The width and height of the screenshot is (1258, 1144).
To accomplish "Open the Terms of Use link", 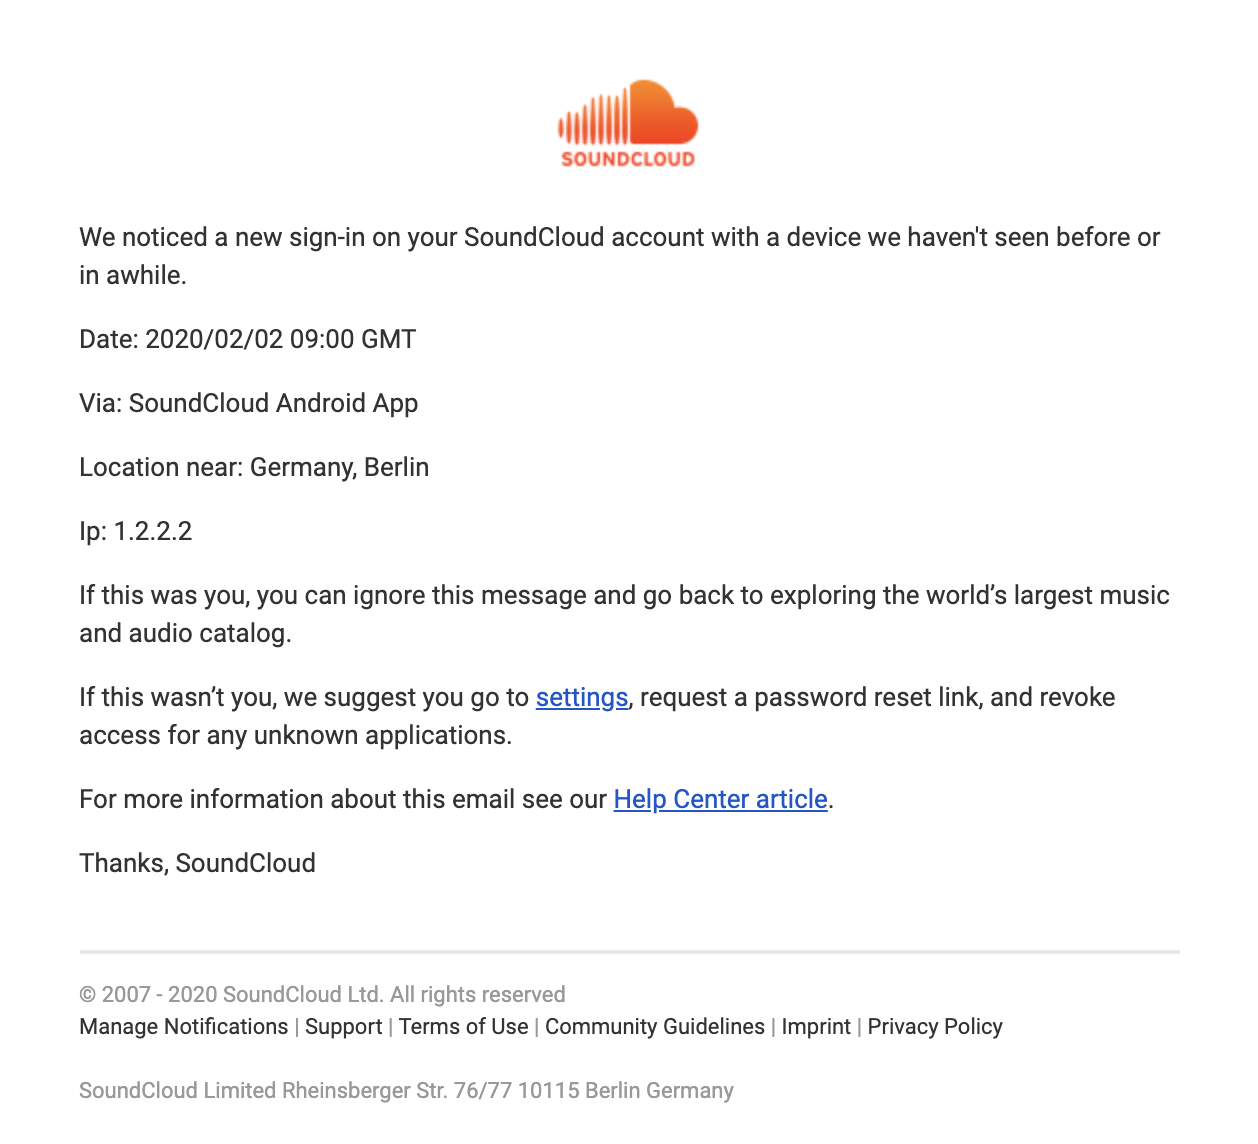I will [464, 1027].
